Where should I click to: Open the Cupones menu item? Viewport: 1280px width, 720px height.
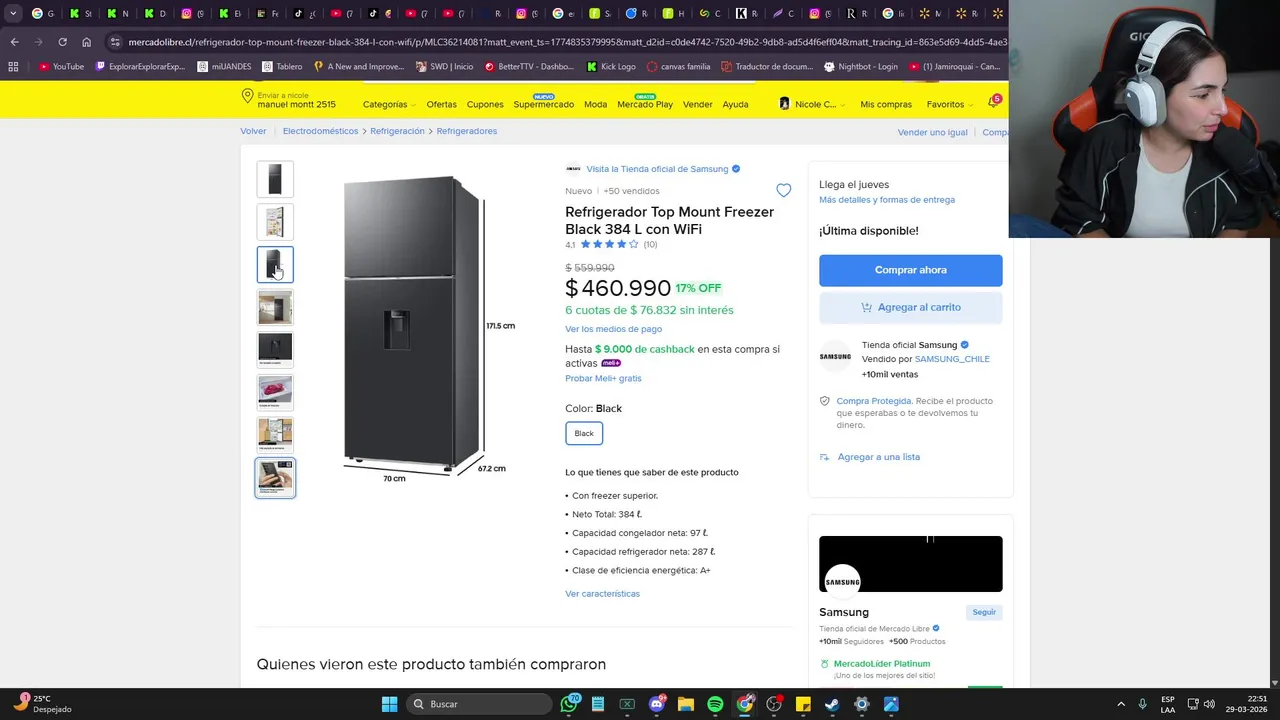click(x=485, y=104)
